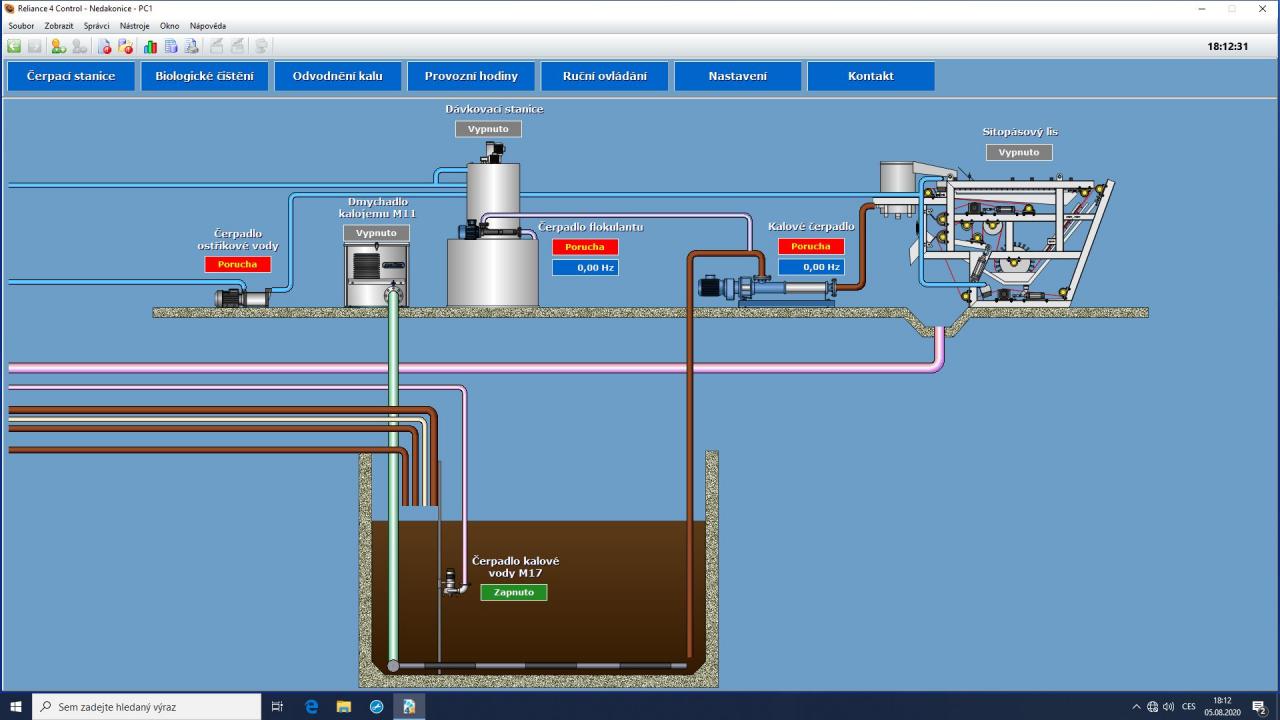Click the Kalové čerpadlo frequency field

[811, 267]
